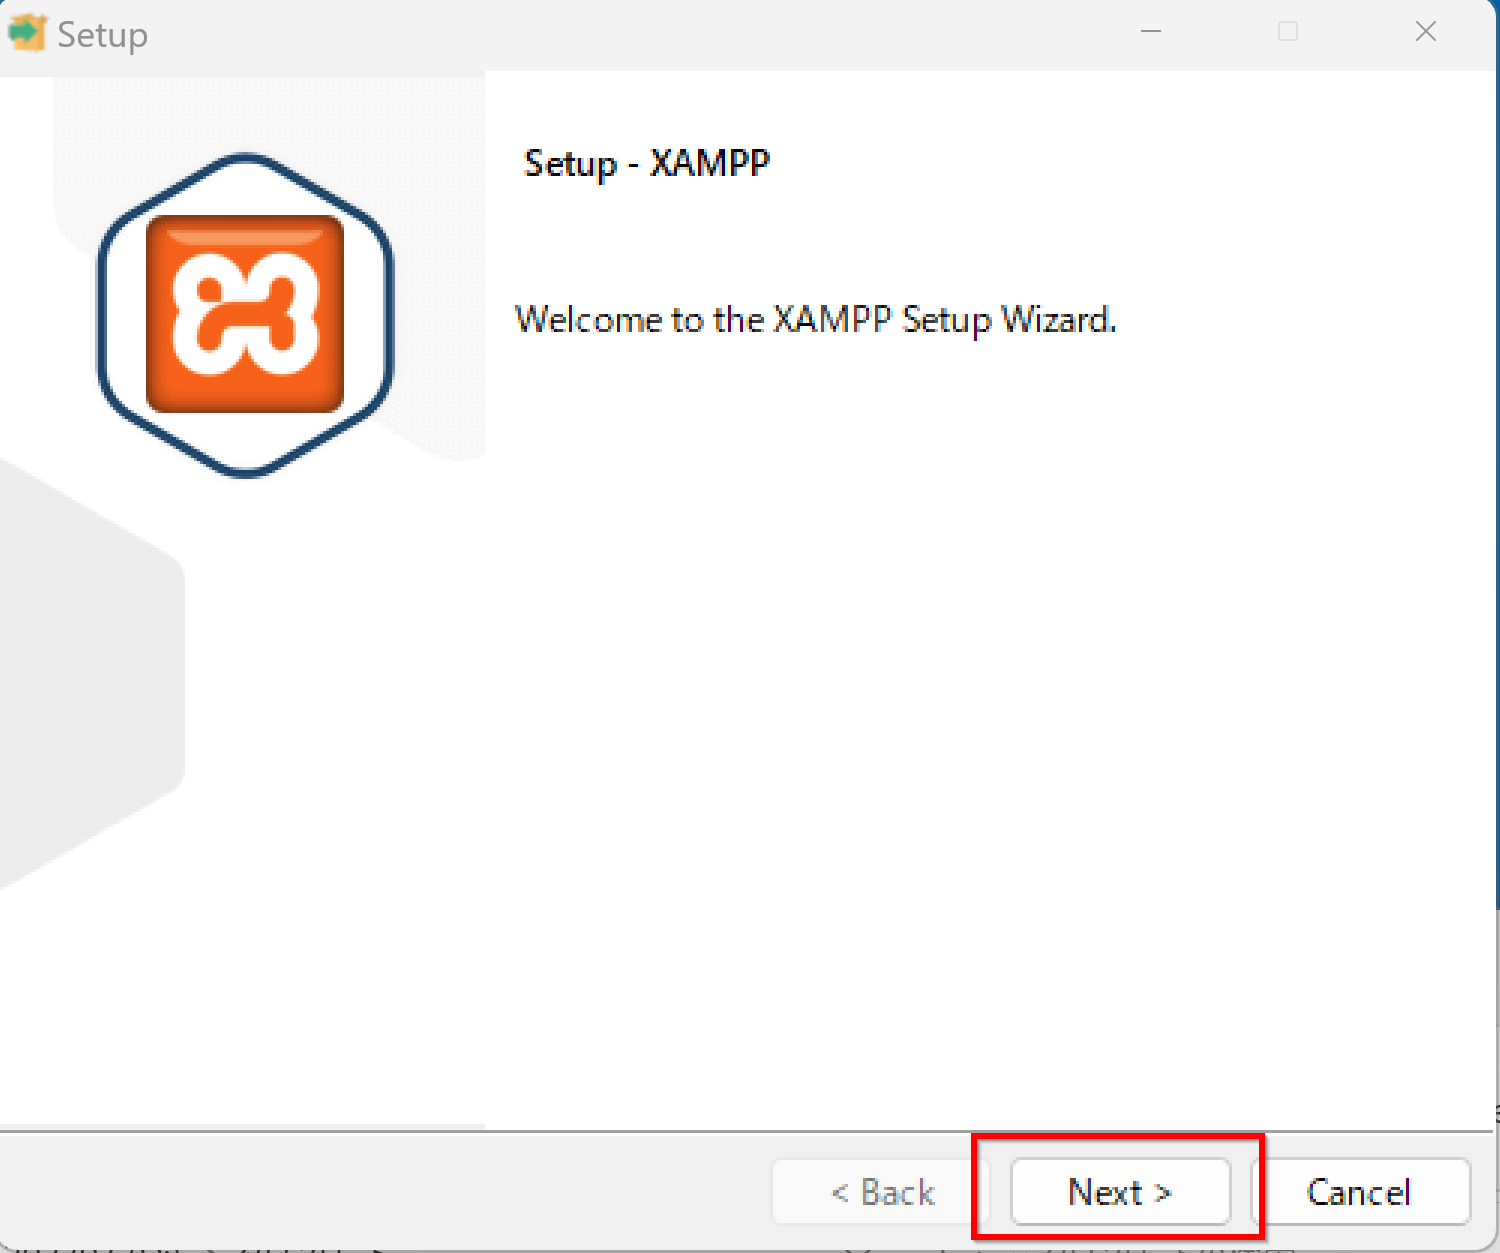Click the 'Setup - XAMPP' heading

coord(647,163)
